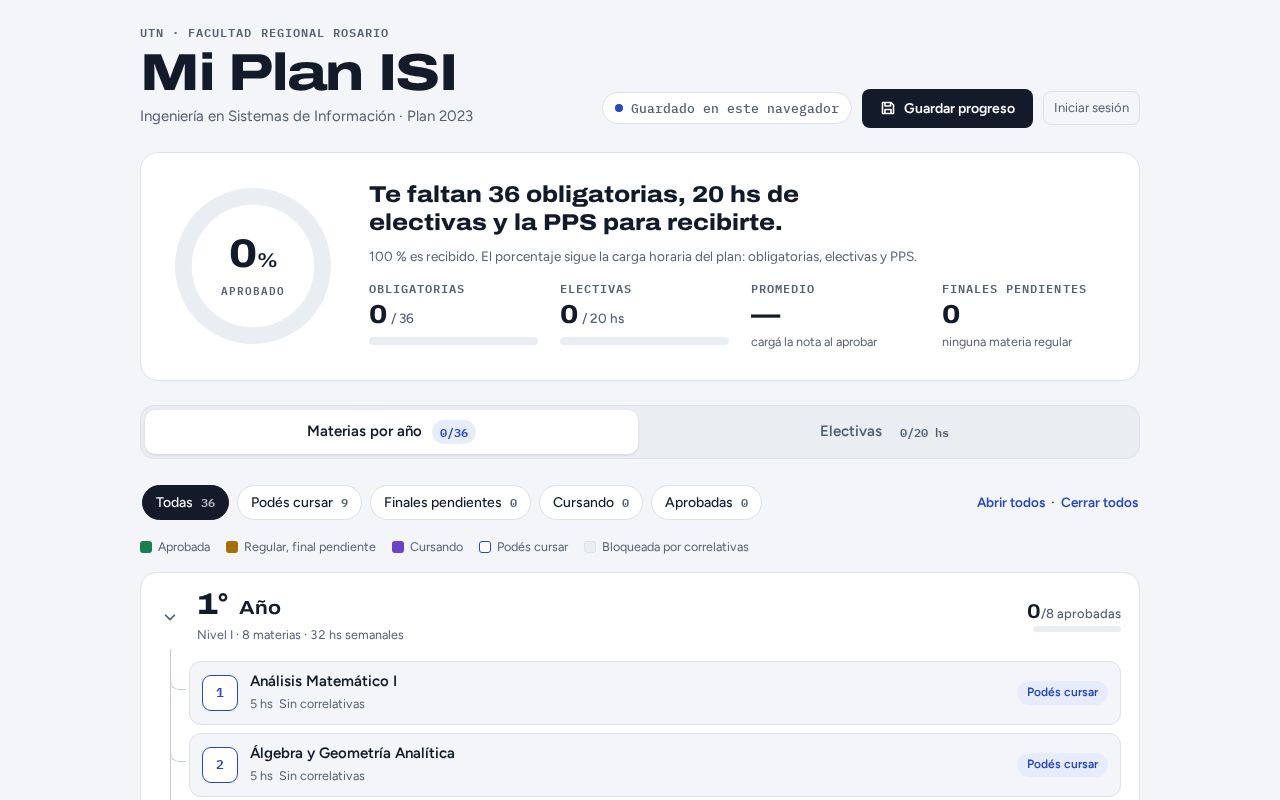1280x800 pixels.
Task: Open the Álgebra y Geometría Analítica subject title
Action: tap(352, 753)
